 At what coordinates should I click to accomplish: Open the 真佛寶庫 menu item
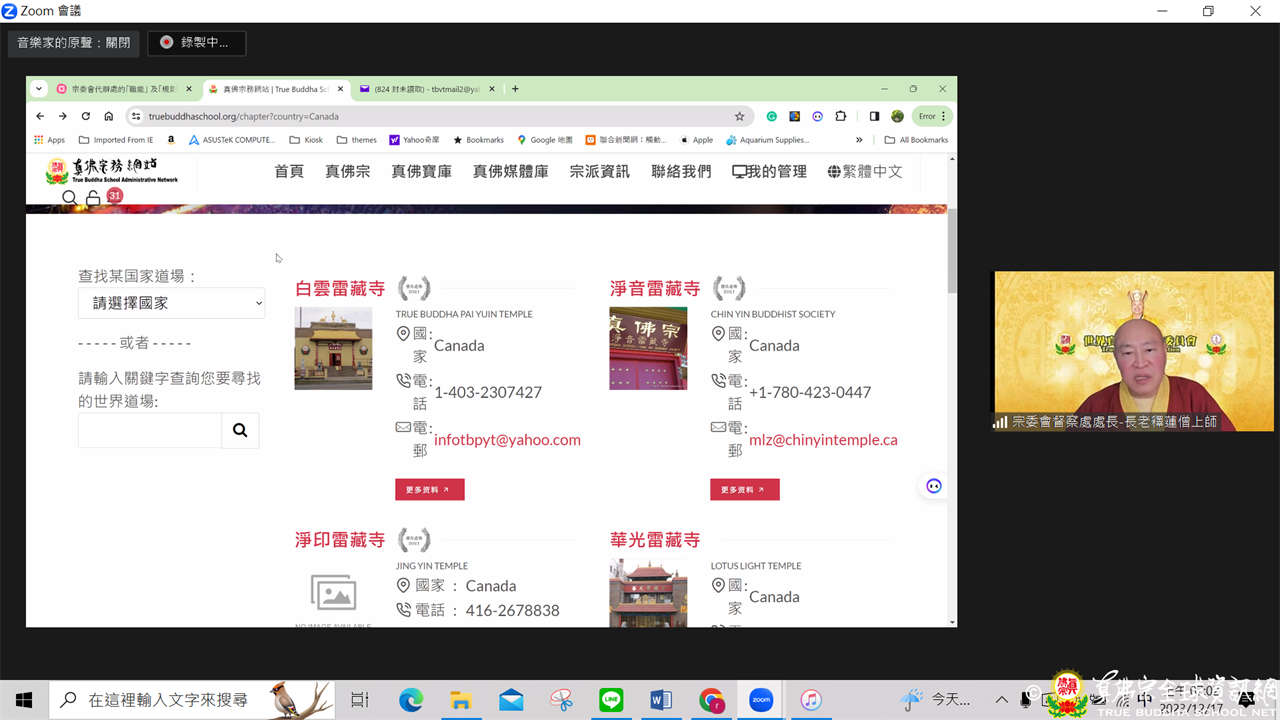point(421,171)
